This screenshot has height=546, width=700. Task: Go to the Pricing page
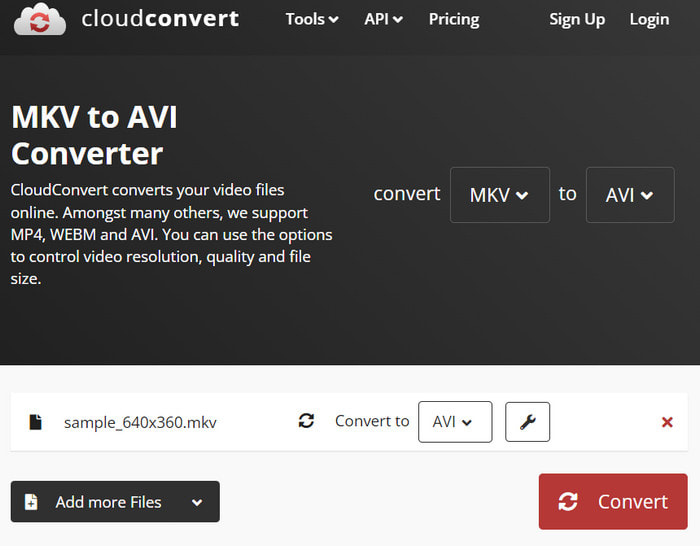point(454,19)
